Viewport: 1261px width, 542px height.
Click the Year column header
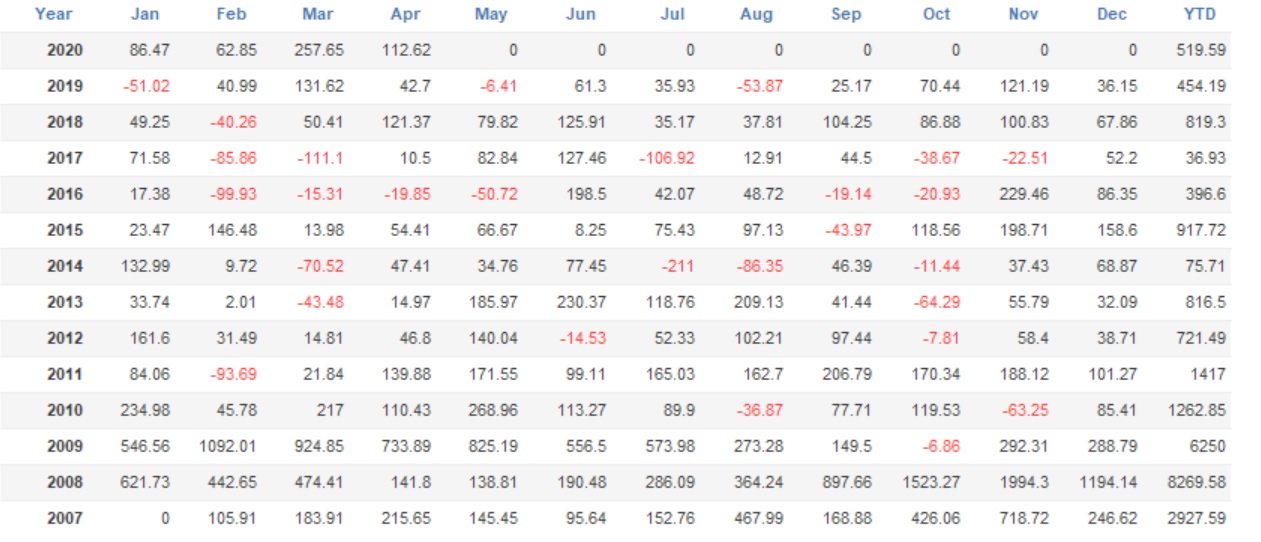pos(53,14)
